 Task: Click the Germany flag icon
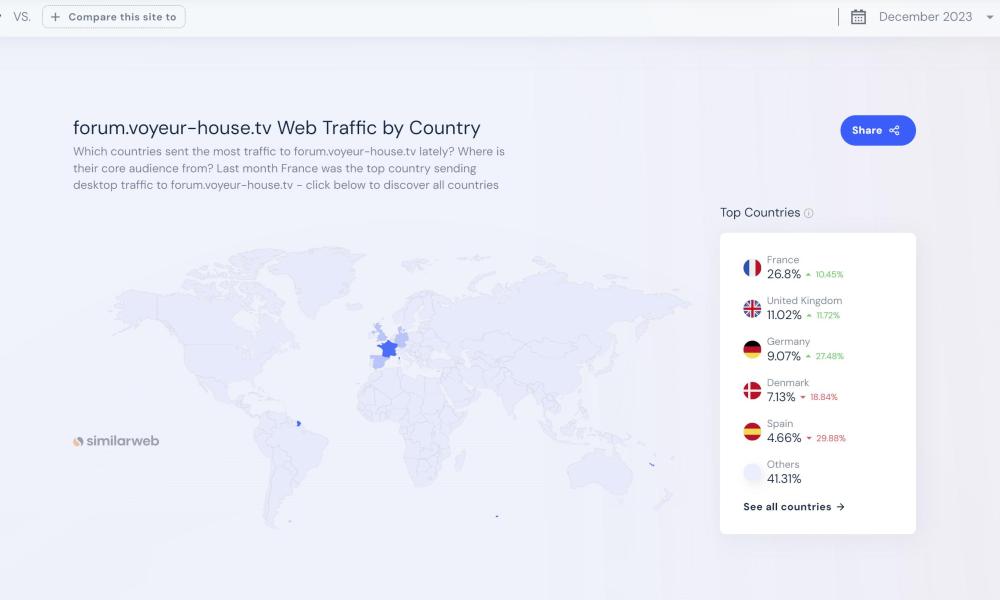tap(752, 350)
